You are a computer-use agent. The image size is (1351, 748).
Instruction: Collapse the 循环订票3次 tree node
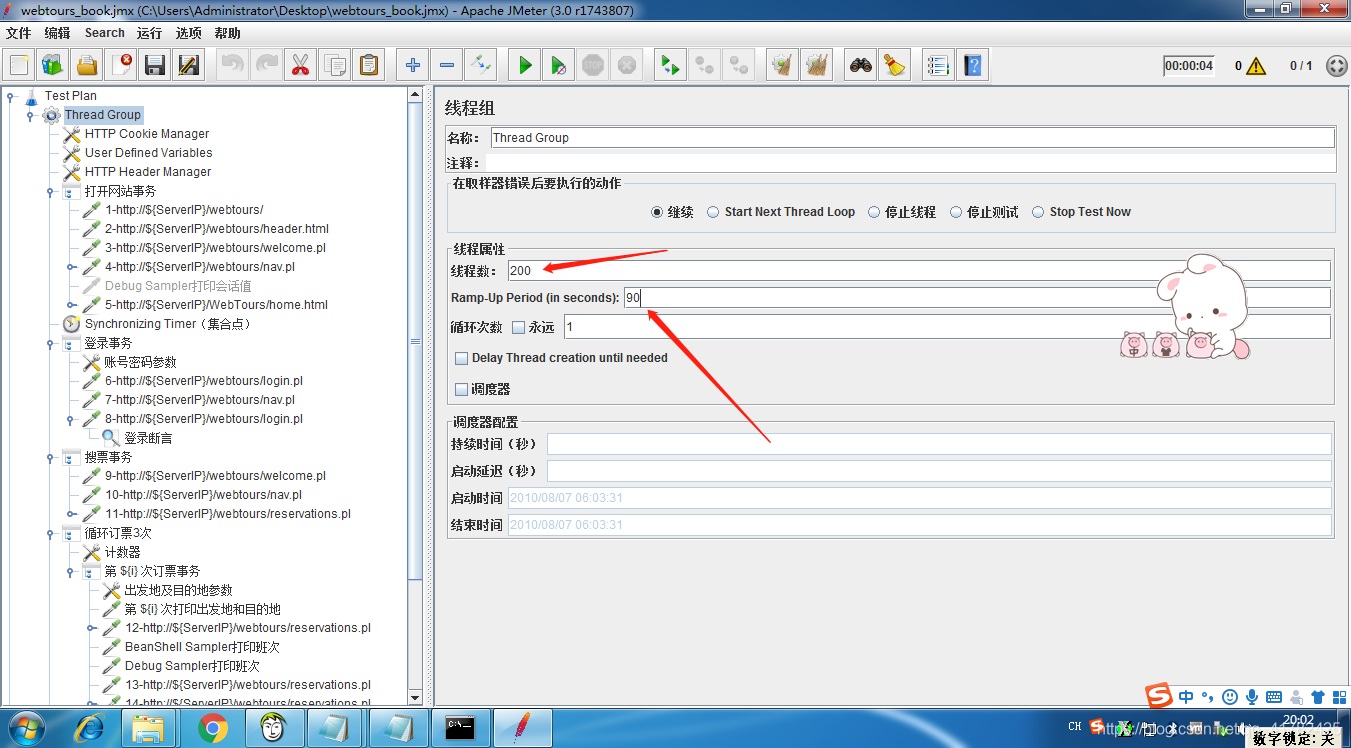[50, 533]
